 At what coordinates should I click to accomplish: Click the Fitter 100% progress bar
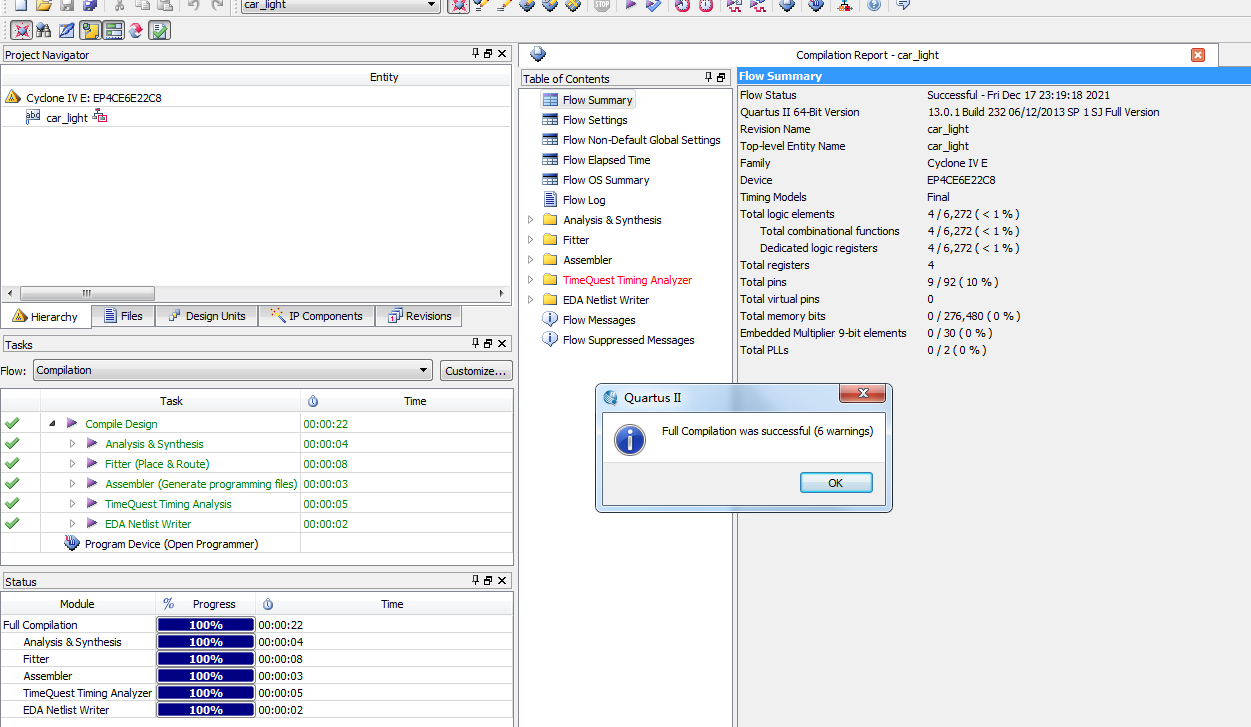point(205,659)
